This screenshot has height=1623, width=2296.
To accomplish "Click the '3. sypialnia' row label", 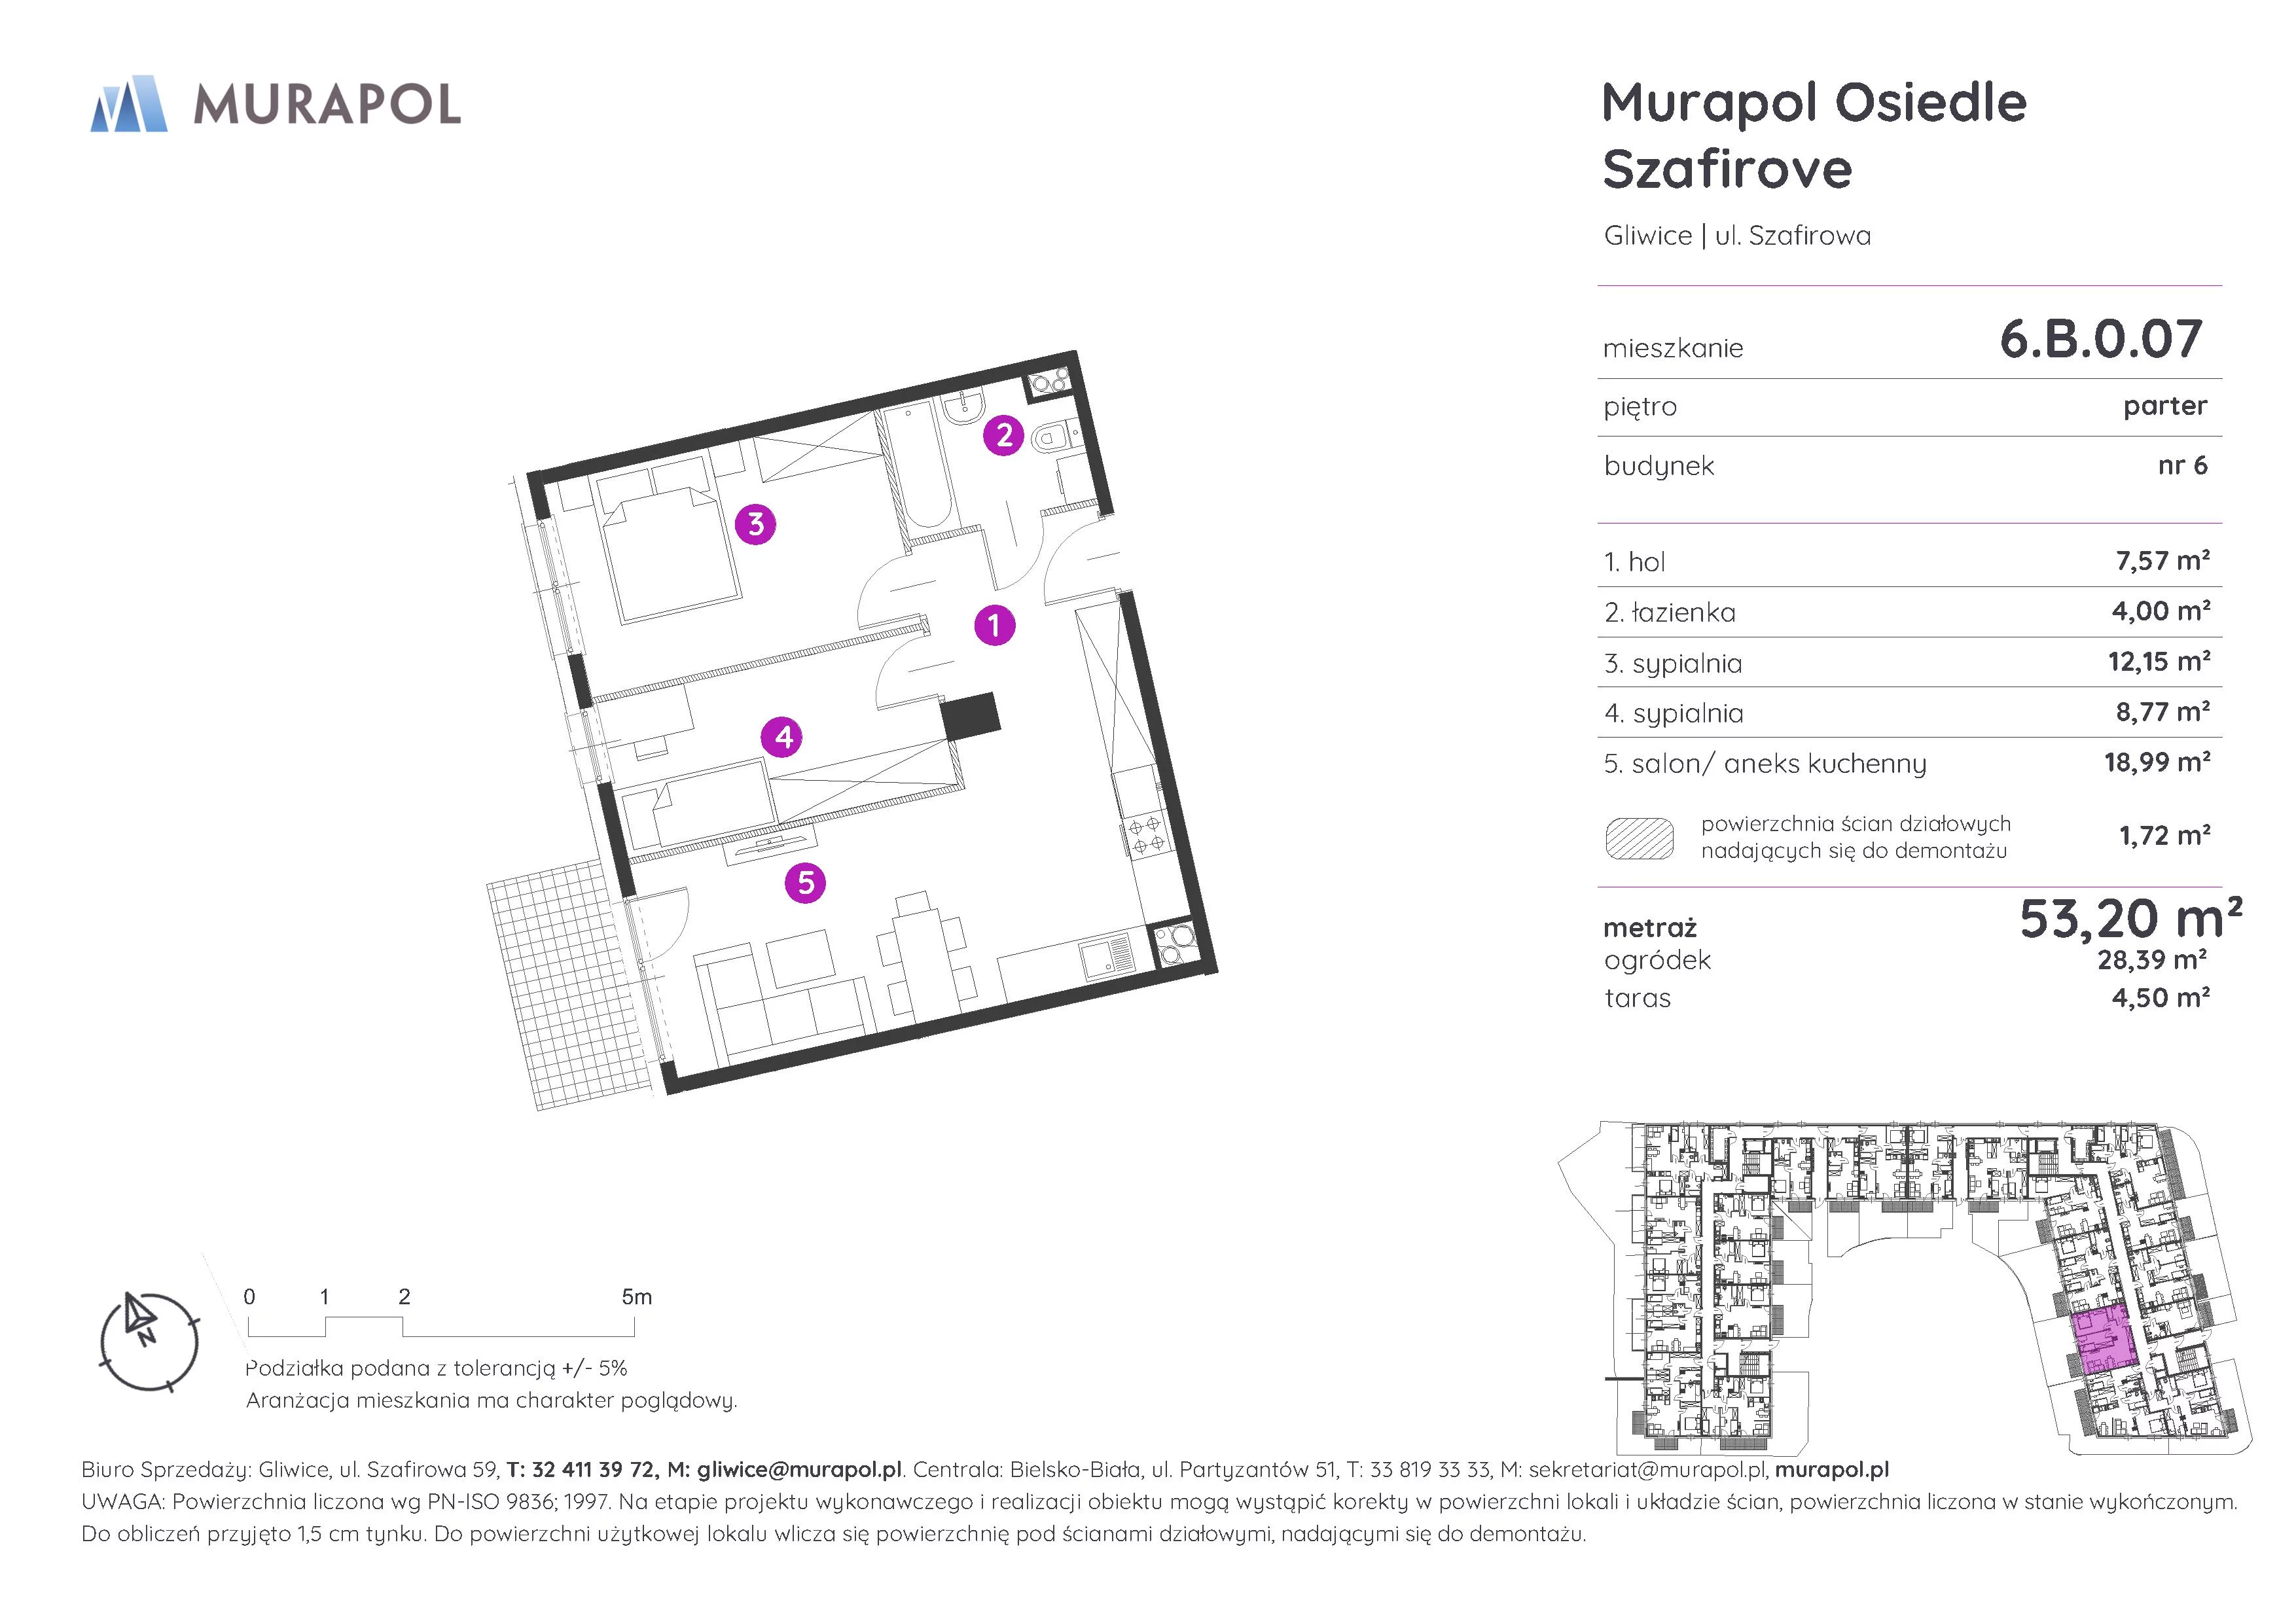I will pos(1673,664).
